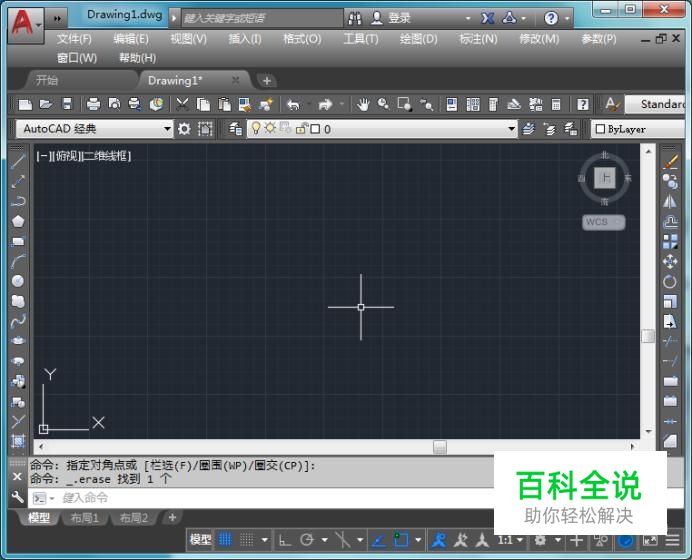Click the 登录 sign-in button
This screenshot has width=692, height=560.
pos(392,18)
